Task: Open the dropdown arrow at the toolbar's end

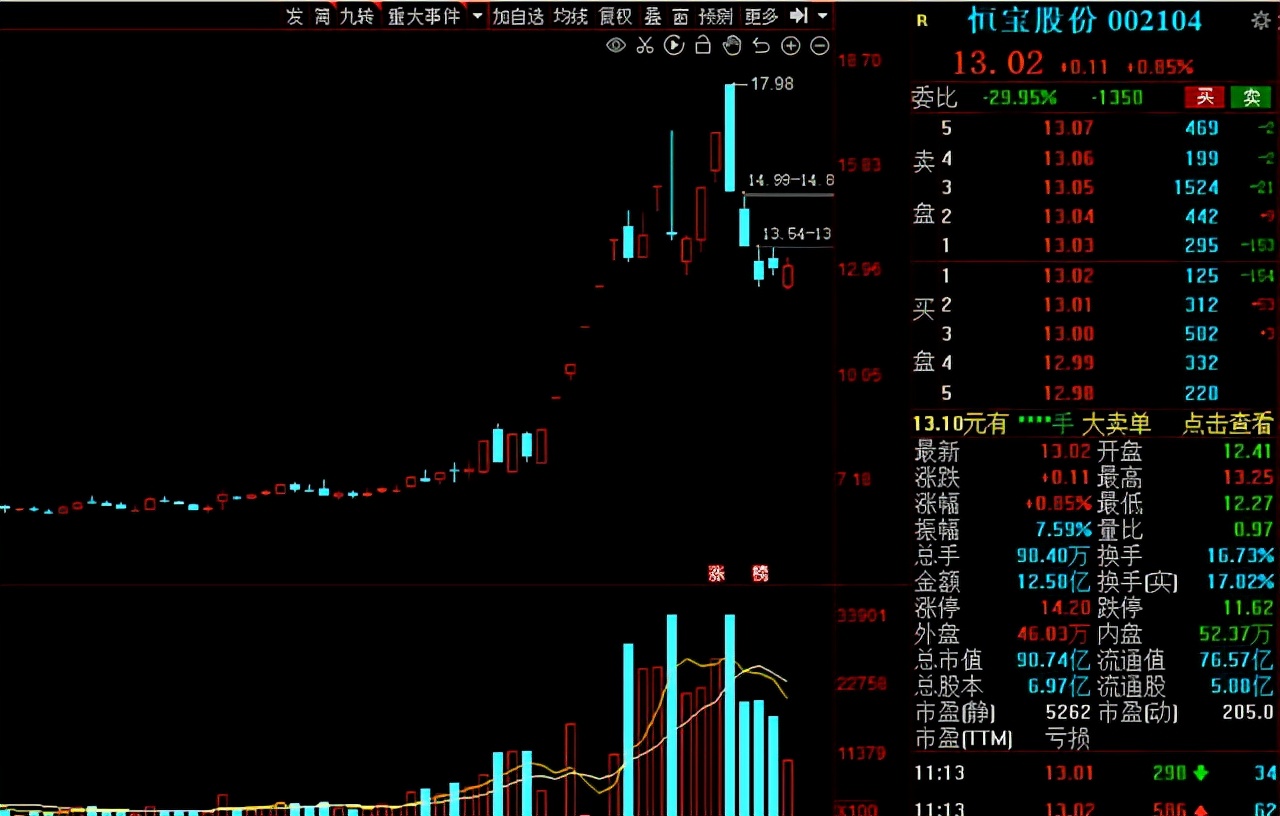Action: pos(823,16)
